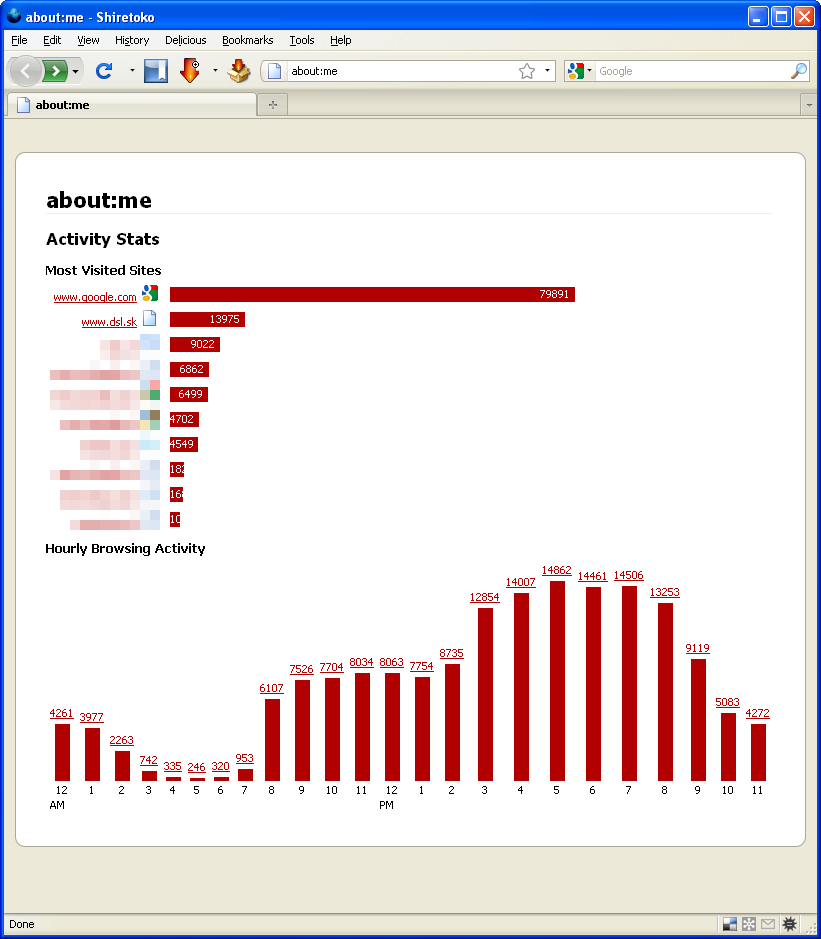The width and height of the screenshot is (821, 939).
Task: Open the Bookmarks menu
Action: 247,40
